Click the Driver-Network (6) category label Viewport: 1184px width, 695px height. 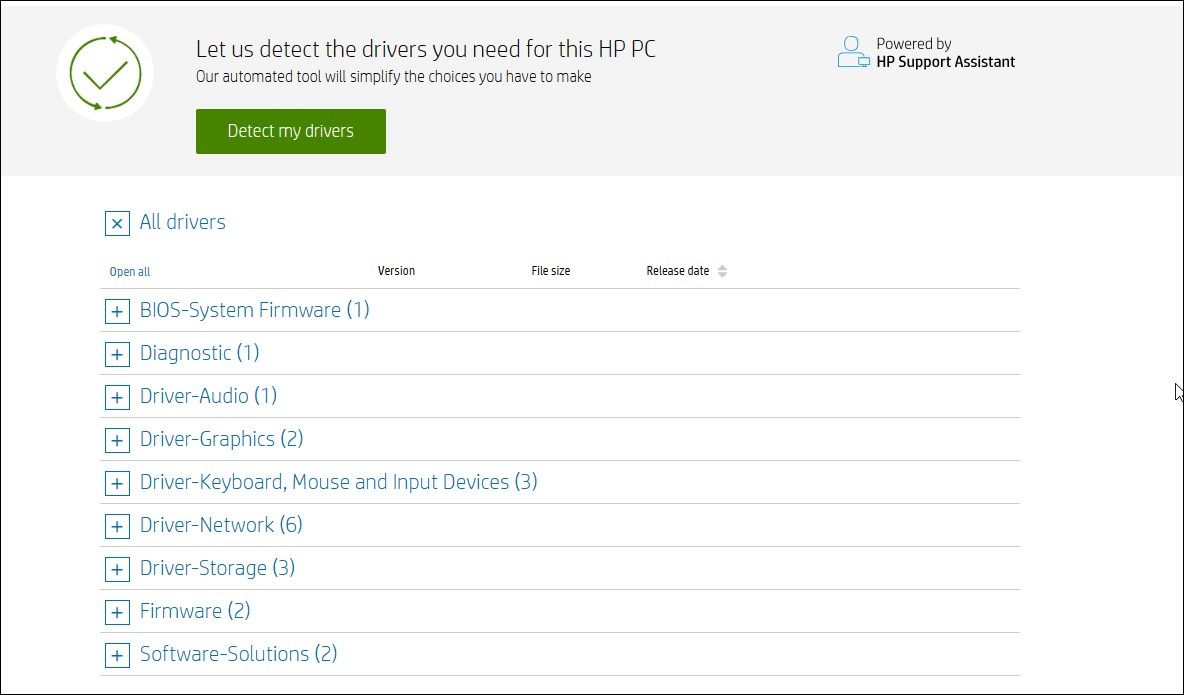pos(221,525)
